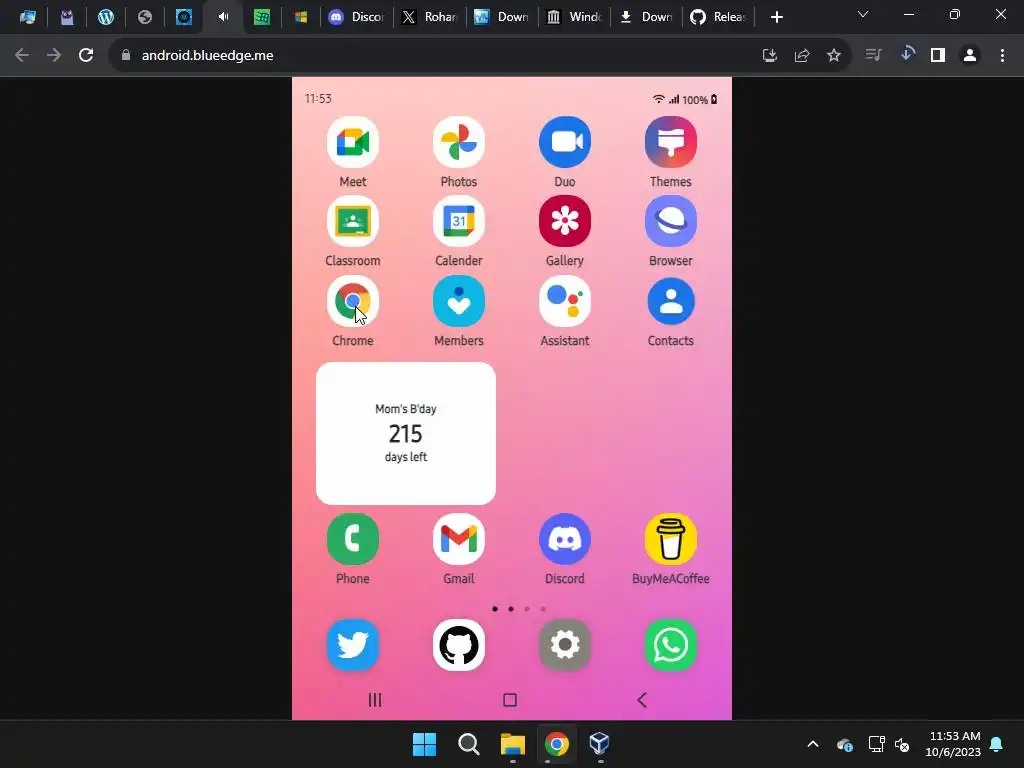1024x768 pixels.
Task: Open Windows Search from taskbar
Action: click(x=468, y=744)
